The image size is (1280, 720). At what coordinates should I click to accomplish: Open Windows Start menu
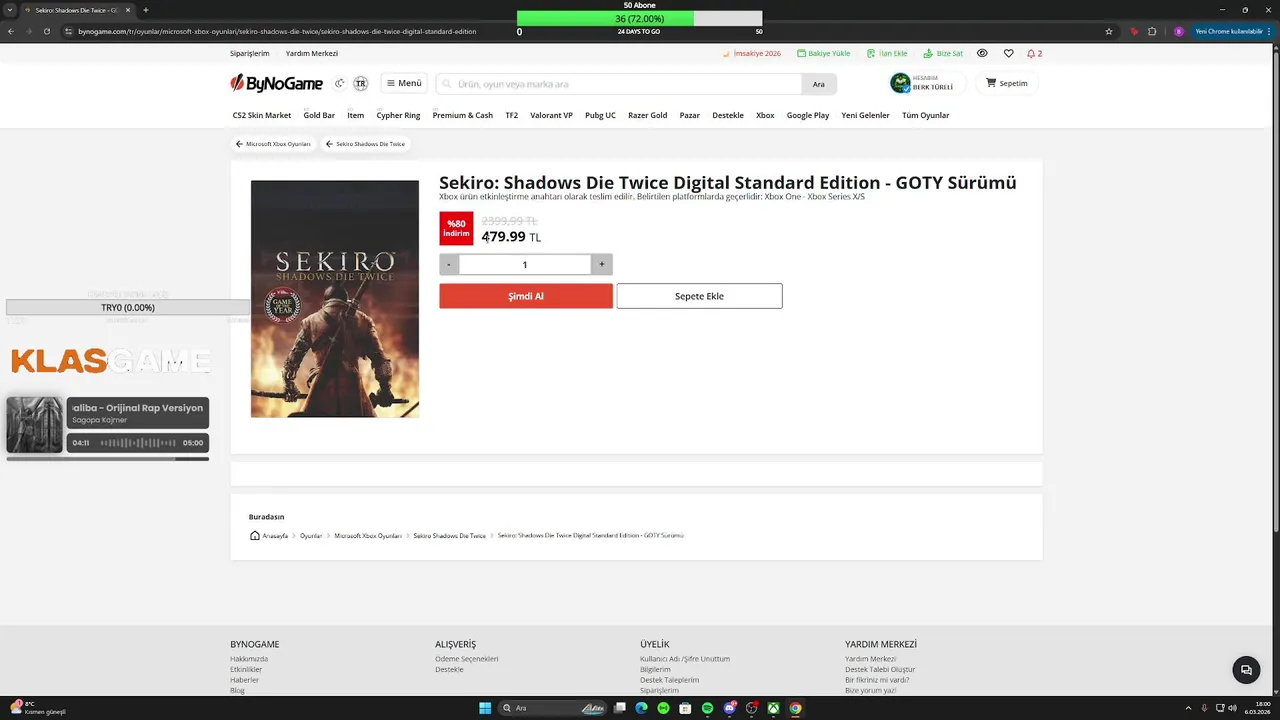pos(485,708)
